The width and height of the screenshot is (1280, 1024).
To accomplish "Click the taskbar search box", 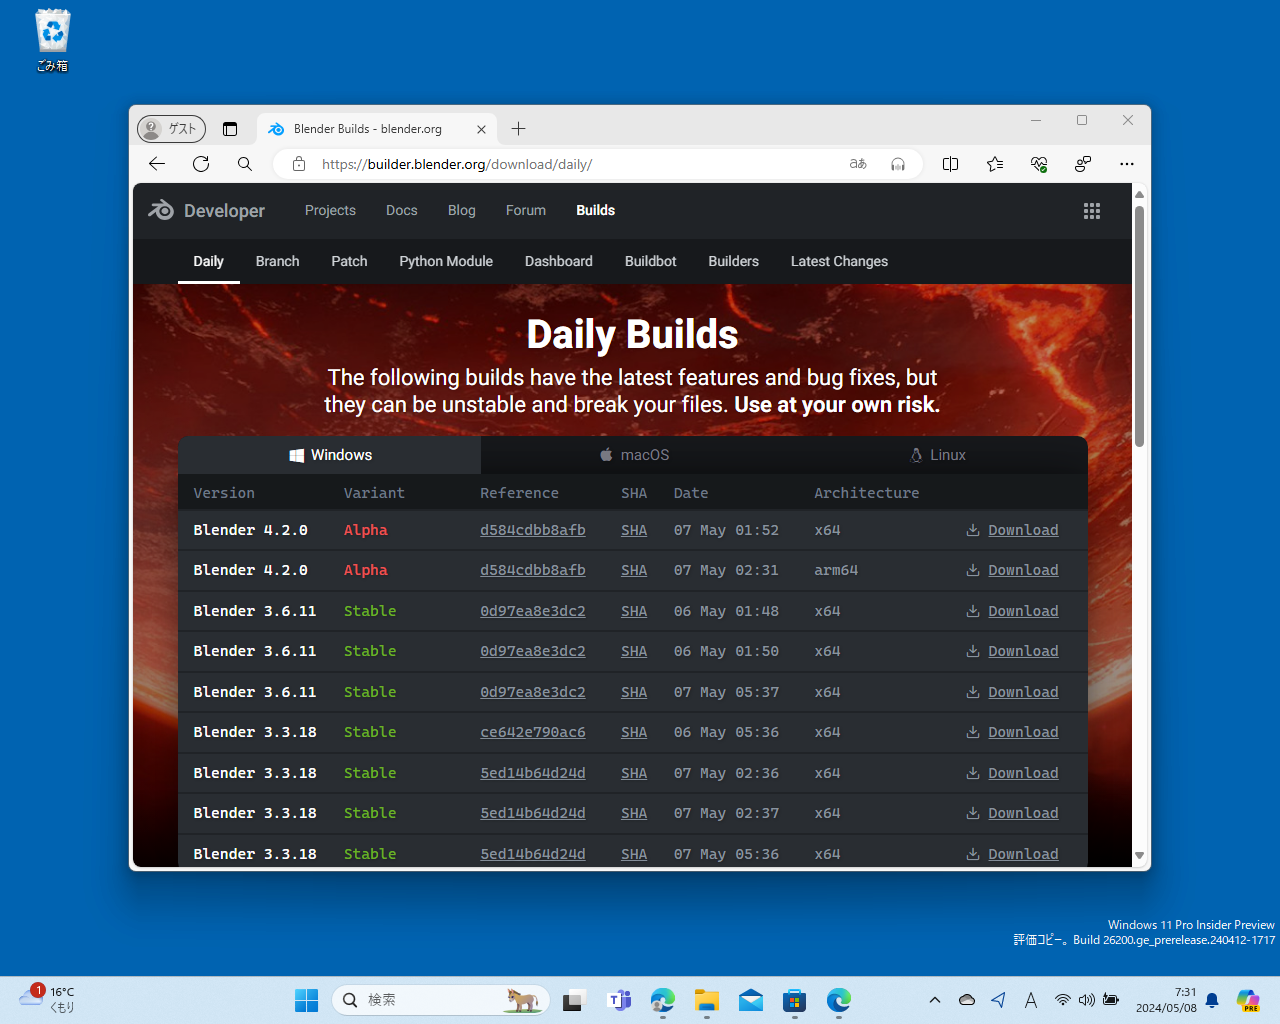I will (x=441, y=1000).
